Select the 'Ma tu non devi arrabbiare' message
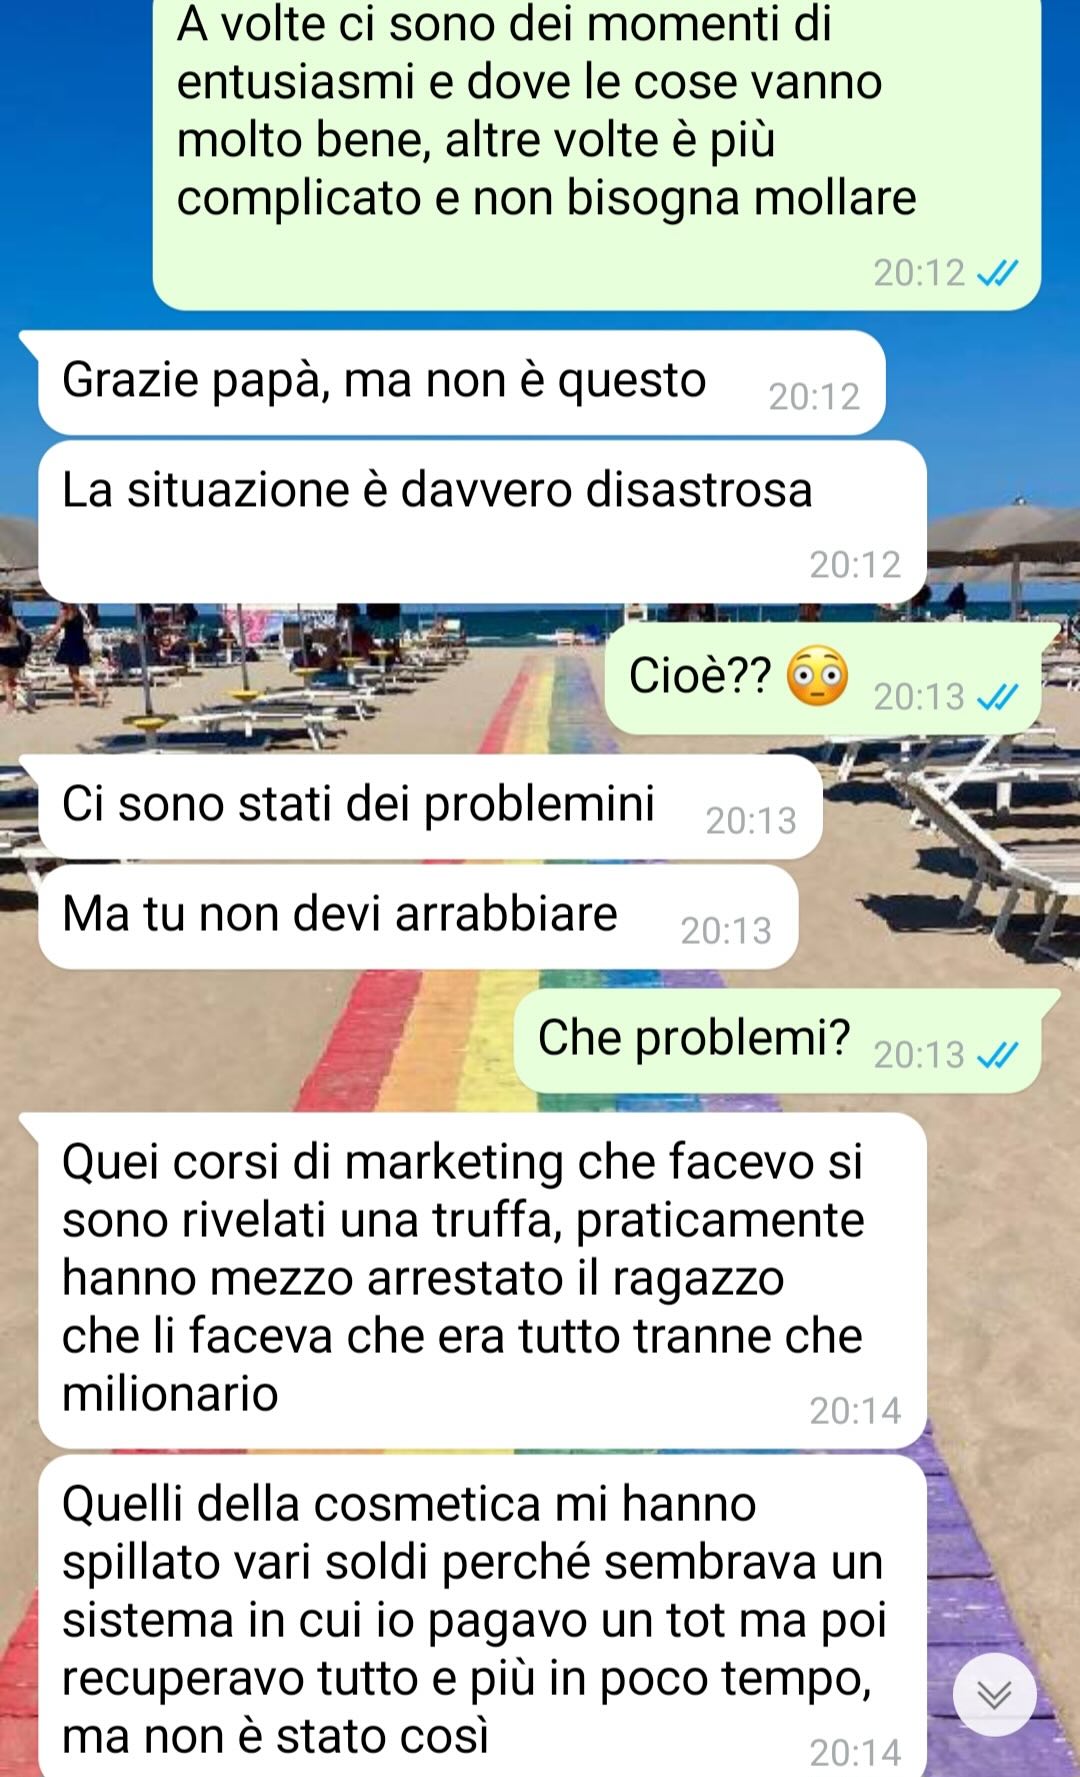This screenshot has width=1080, height=1777. point(418,917)
